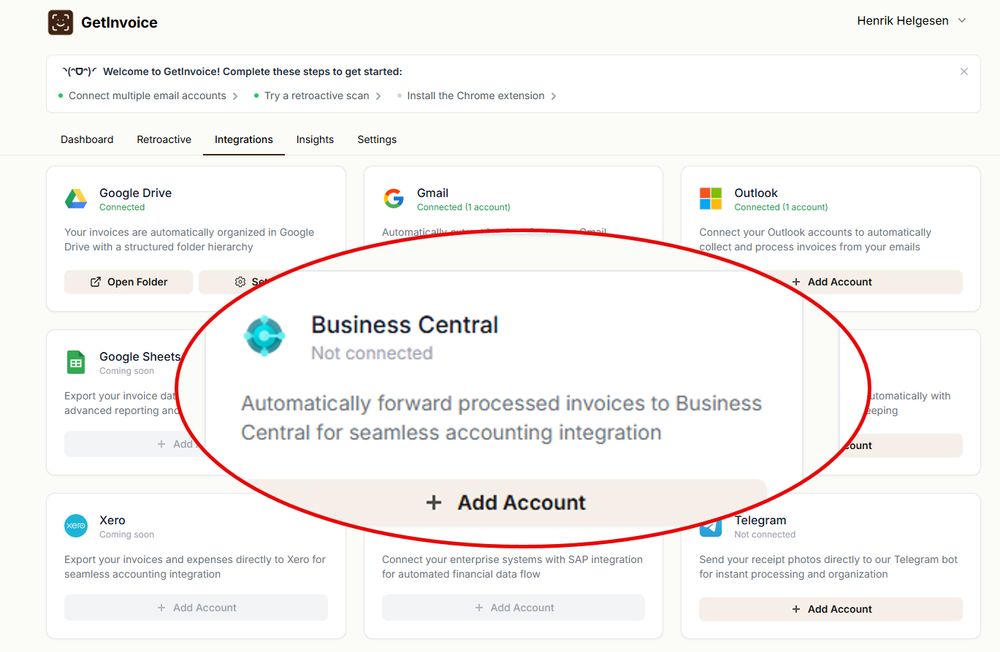The width and height of the screenshot is (1000, 652).
Task: Click the Telegram bot description text
Action: click(x=828, y=567)
